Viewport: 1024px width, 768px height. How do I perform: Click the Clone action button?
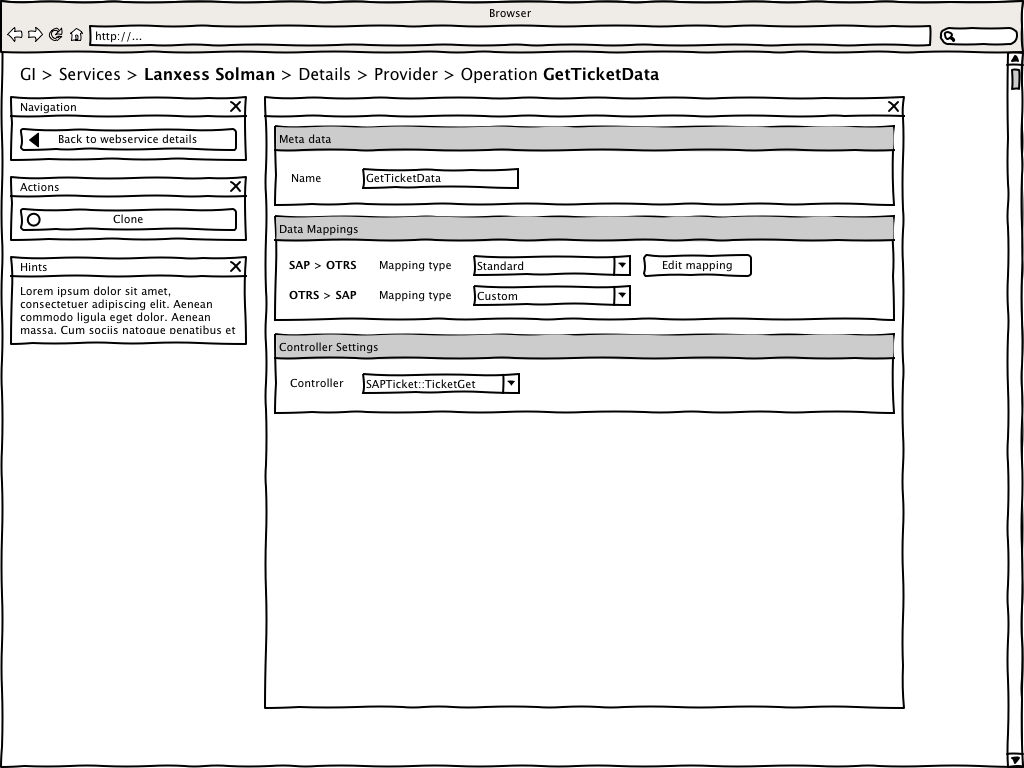point(128,219)
